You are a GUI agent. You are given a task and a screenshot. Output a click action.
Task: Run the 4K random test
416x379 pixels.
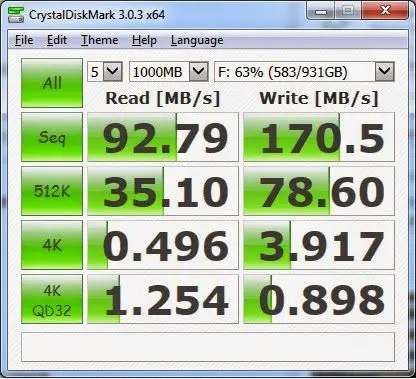coord(52,245)
